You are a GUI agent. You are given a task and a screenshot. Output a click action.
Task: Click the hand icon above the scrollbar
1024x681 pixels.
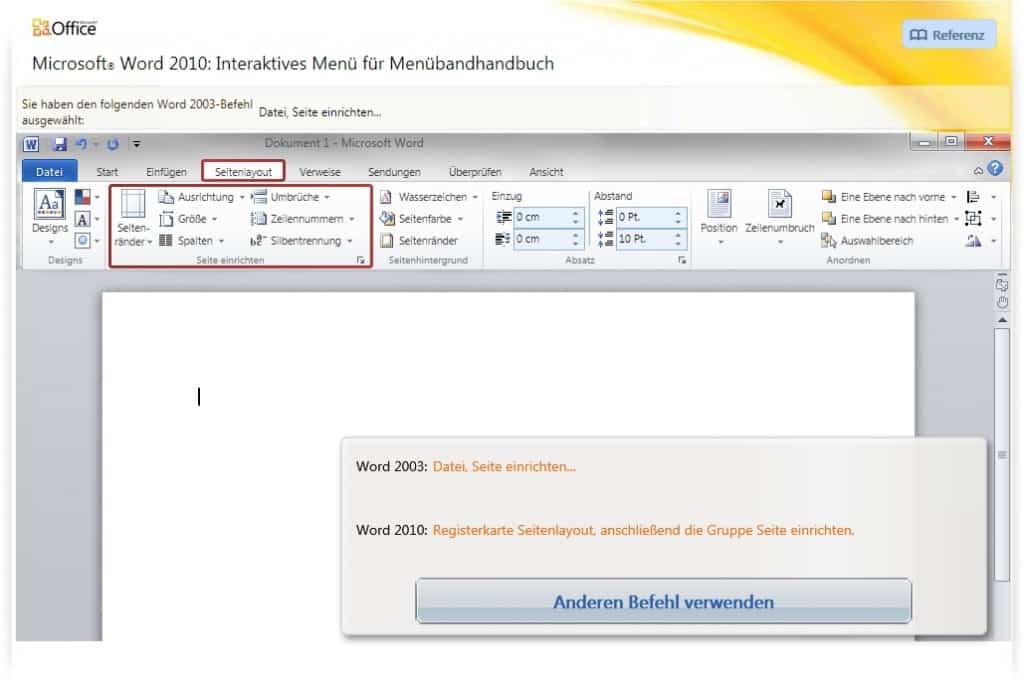click(x=1002, y=302)
